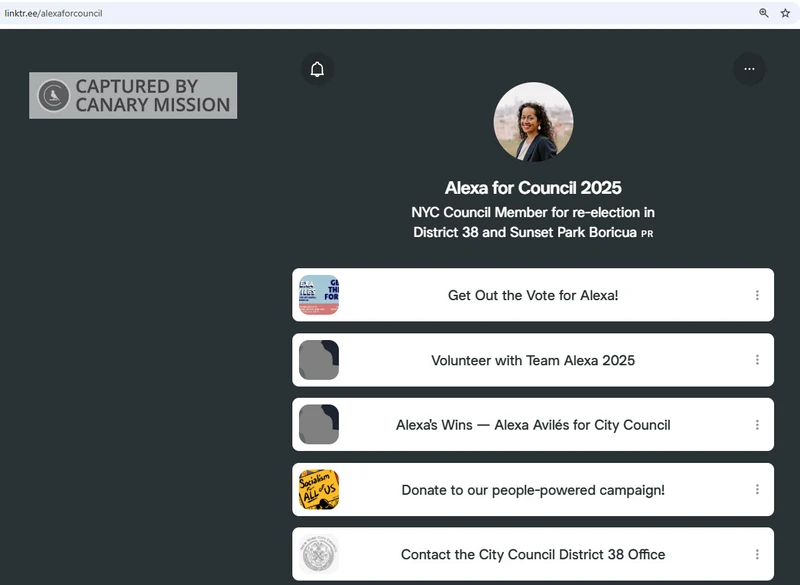Click the browser zoom magnifier icon

tap(764, 13)
